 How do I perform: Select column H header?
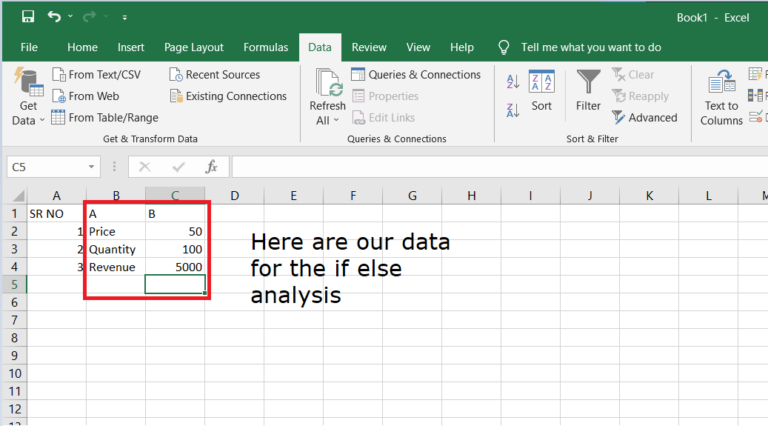tap(471, 196)
